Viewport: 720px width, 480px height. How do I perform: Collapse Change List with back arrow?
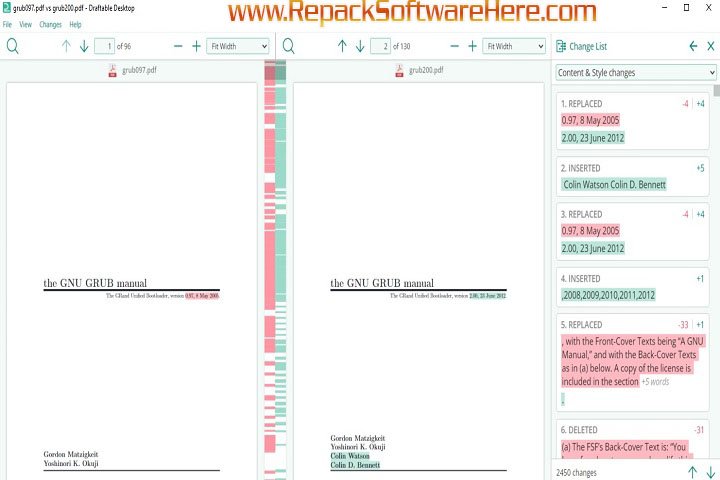(693, 46)
